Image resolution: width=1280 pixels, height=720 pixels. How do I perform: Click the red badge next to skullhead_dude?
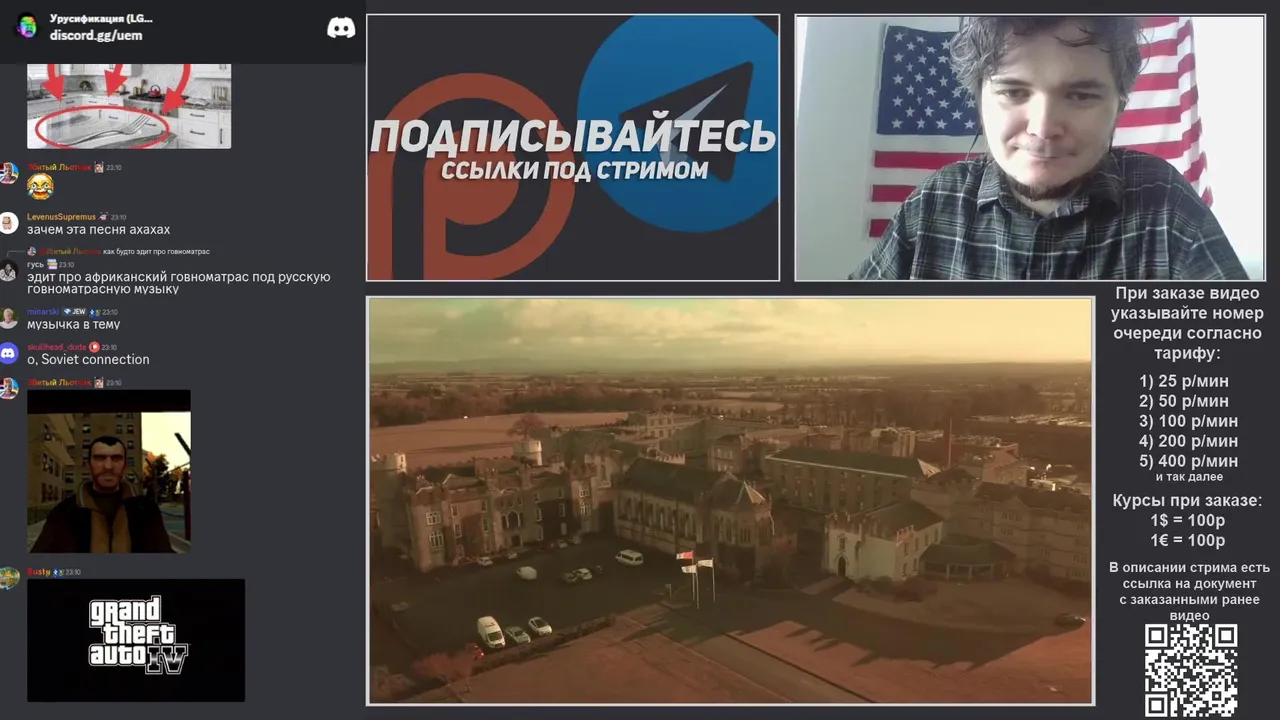(x=94, y=347)
